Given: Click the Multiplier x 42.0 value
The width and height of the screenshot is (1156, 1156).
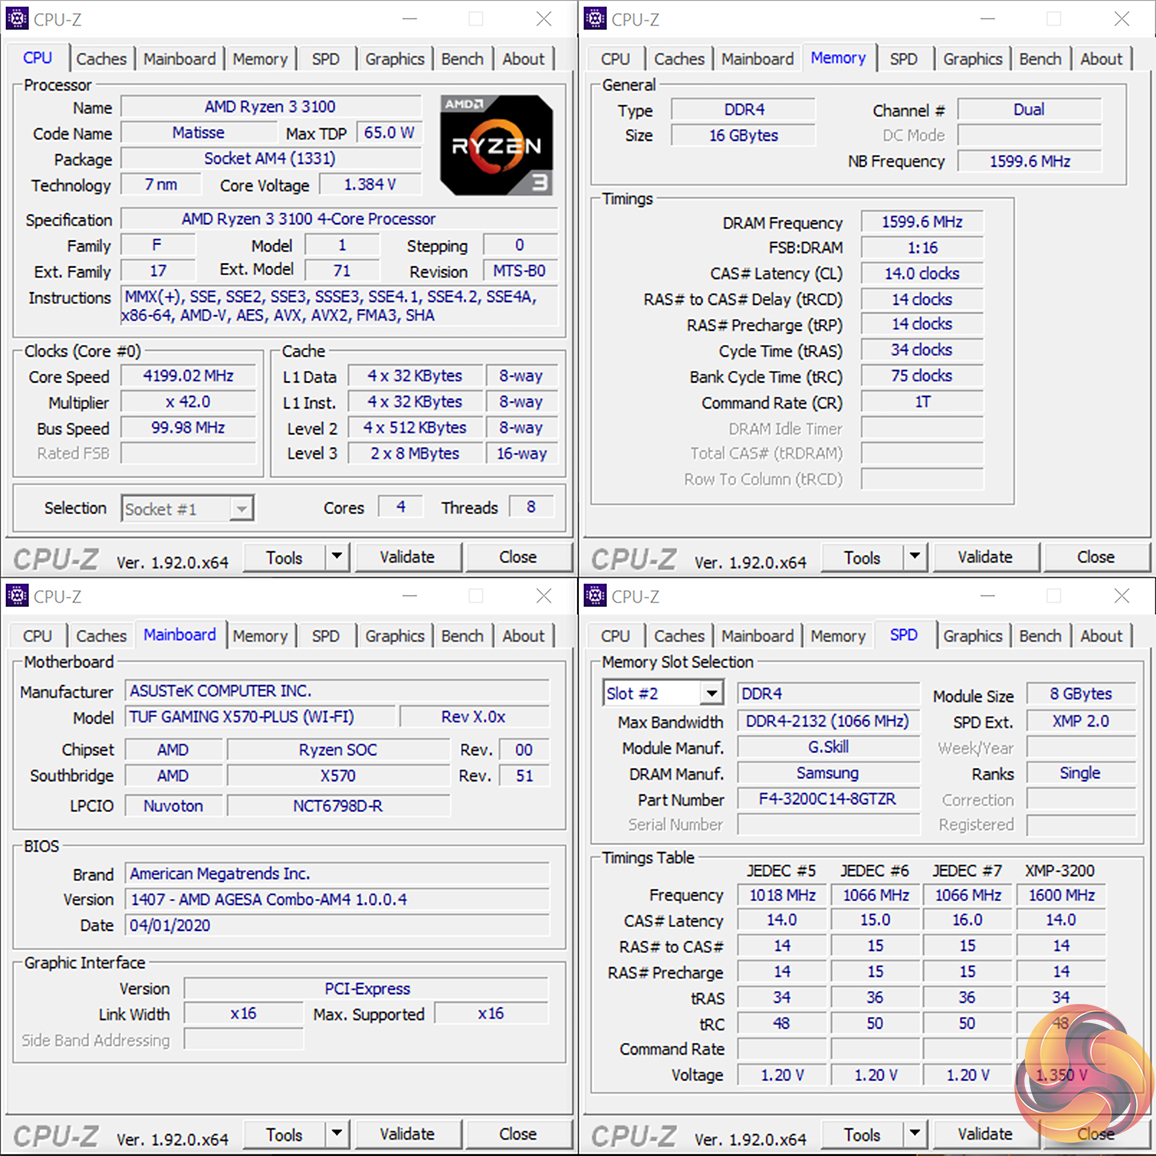Looking at the screenshot, I should click(189, 402).
